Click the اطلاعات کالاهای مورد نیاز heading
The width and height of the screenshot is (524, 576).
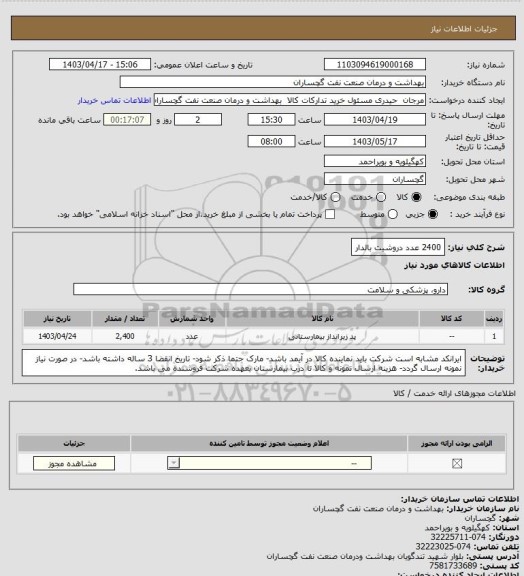tap(454, 265)
